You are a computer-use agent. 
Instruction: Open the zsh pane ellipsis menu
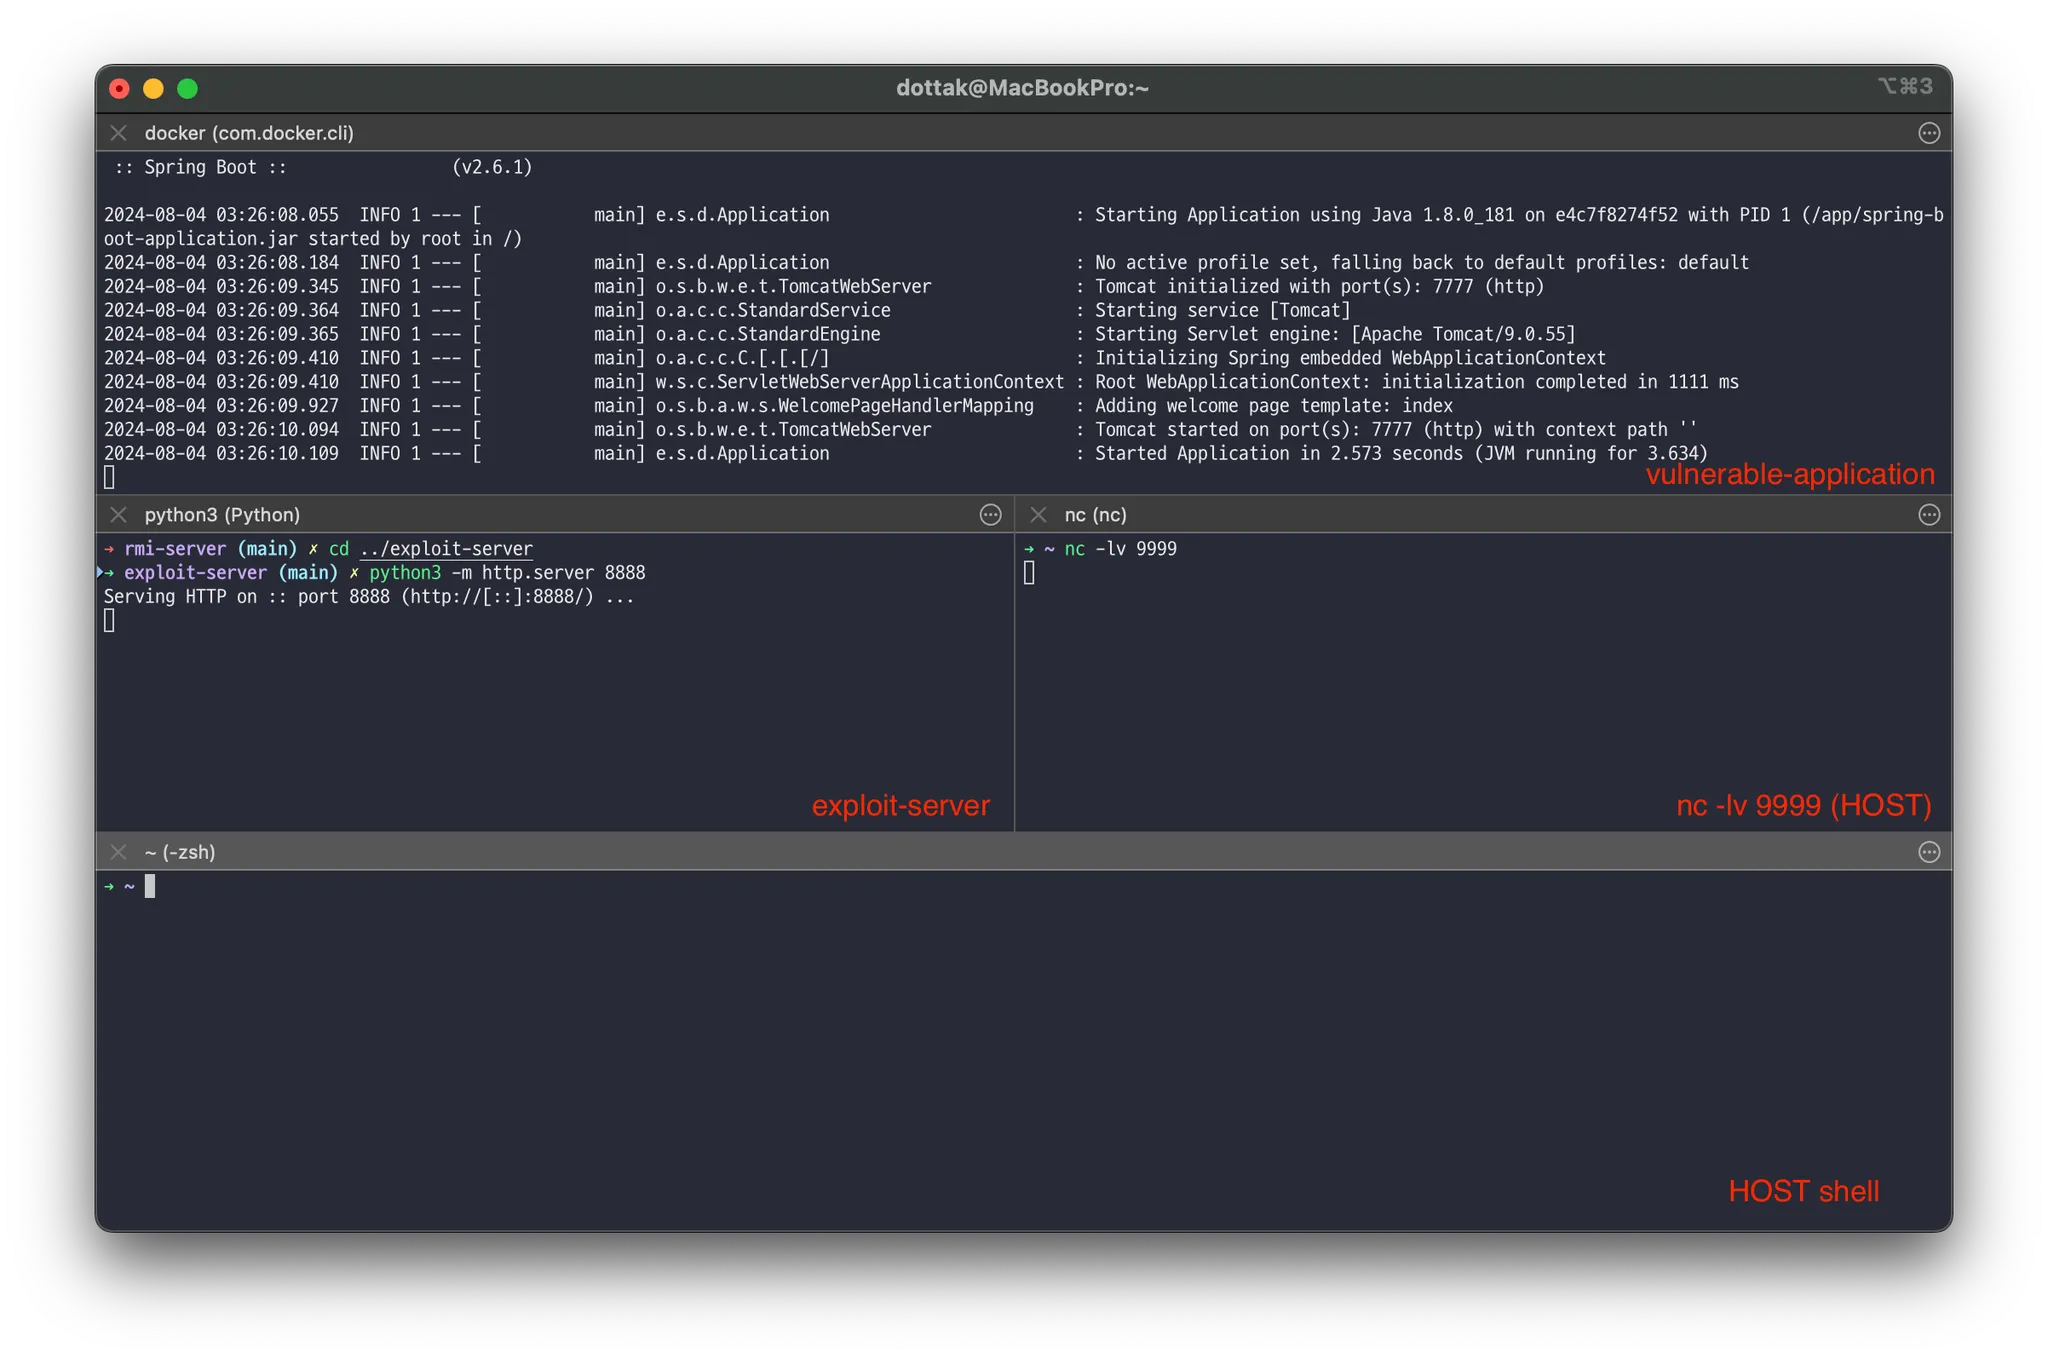[1929, 852]
